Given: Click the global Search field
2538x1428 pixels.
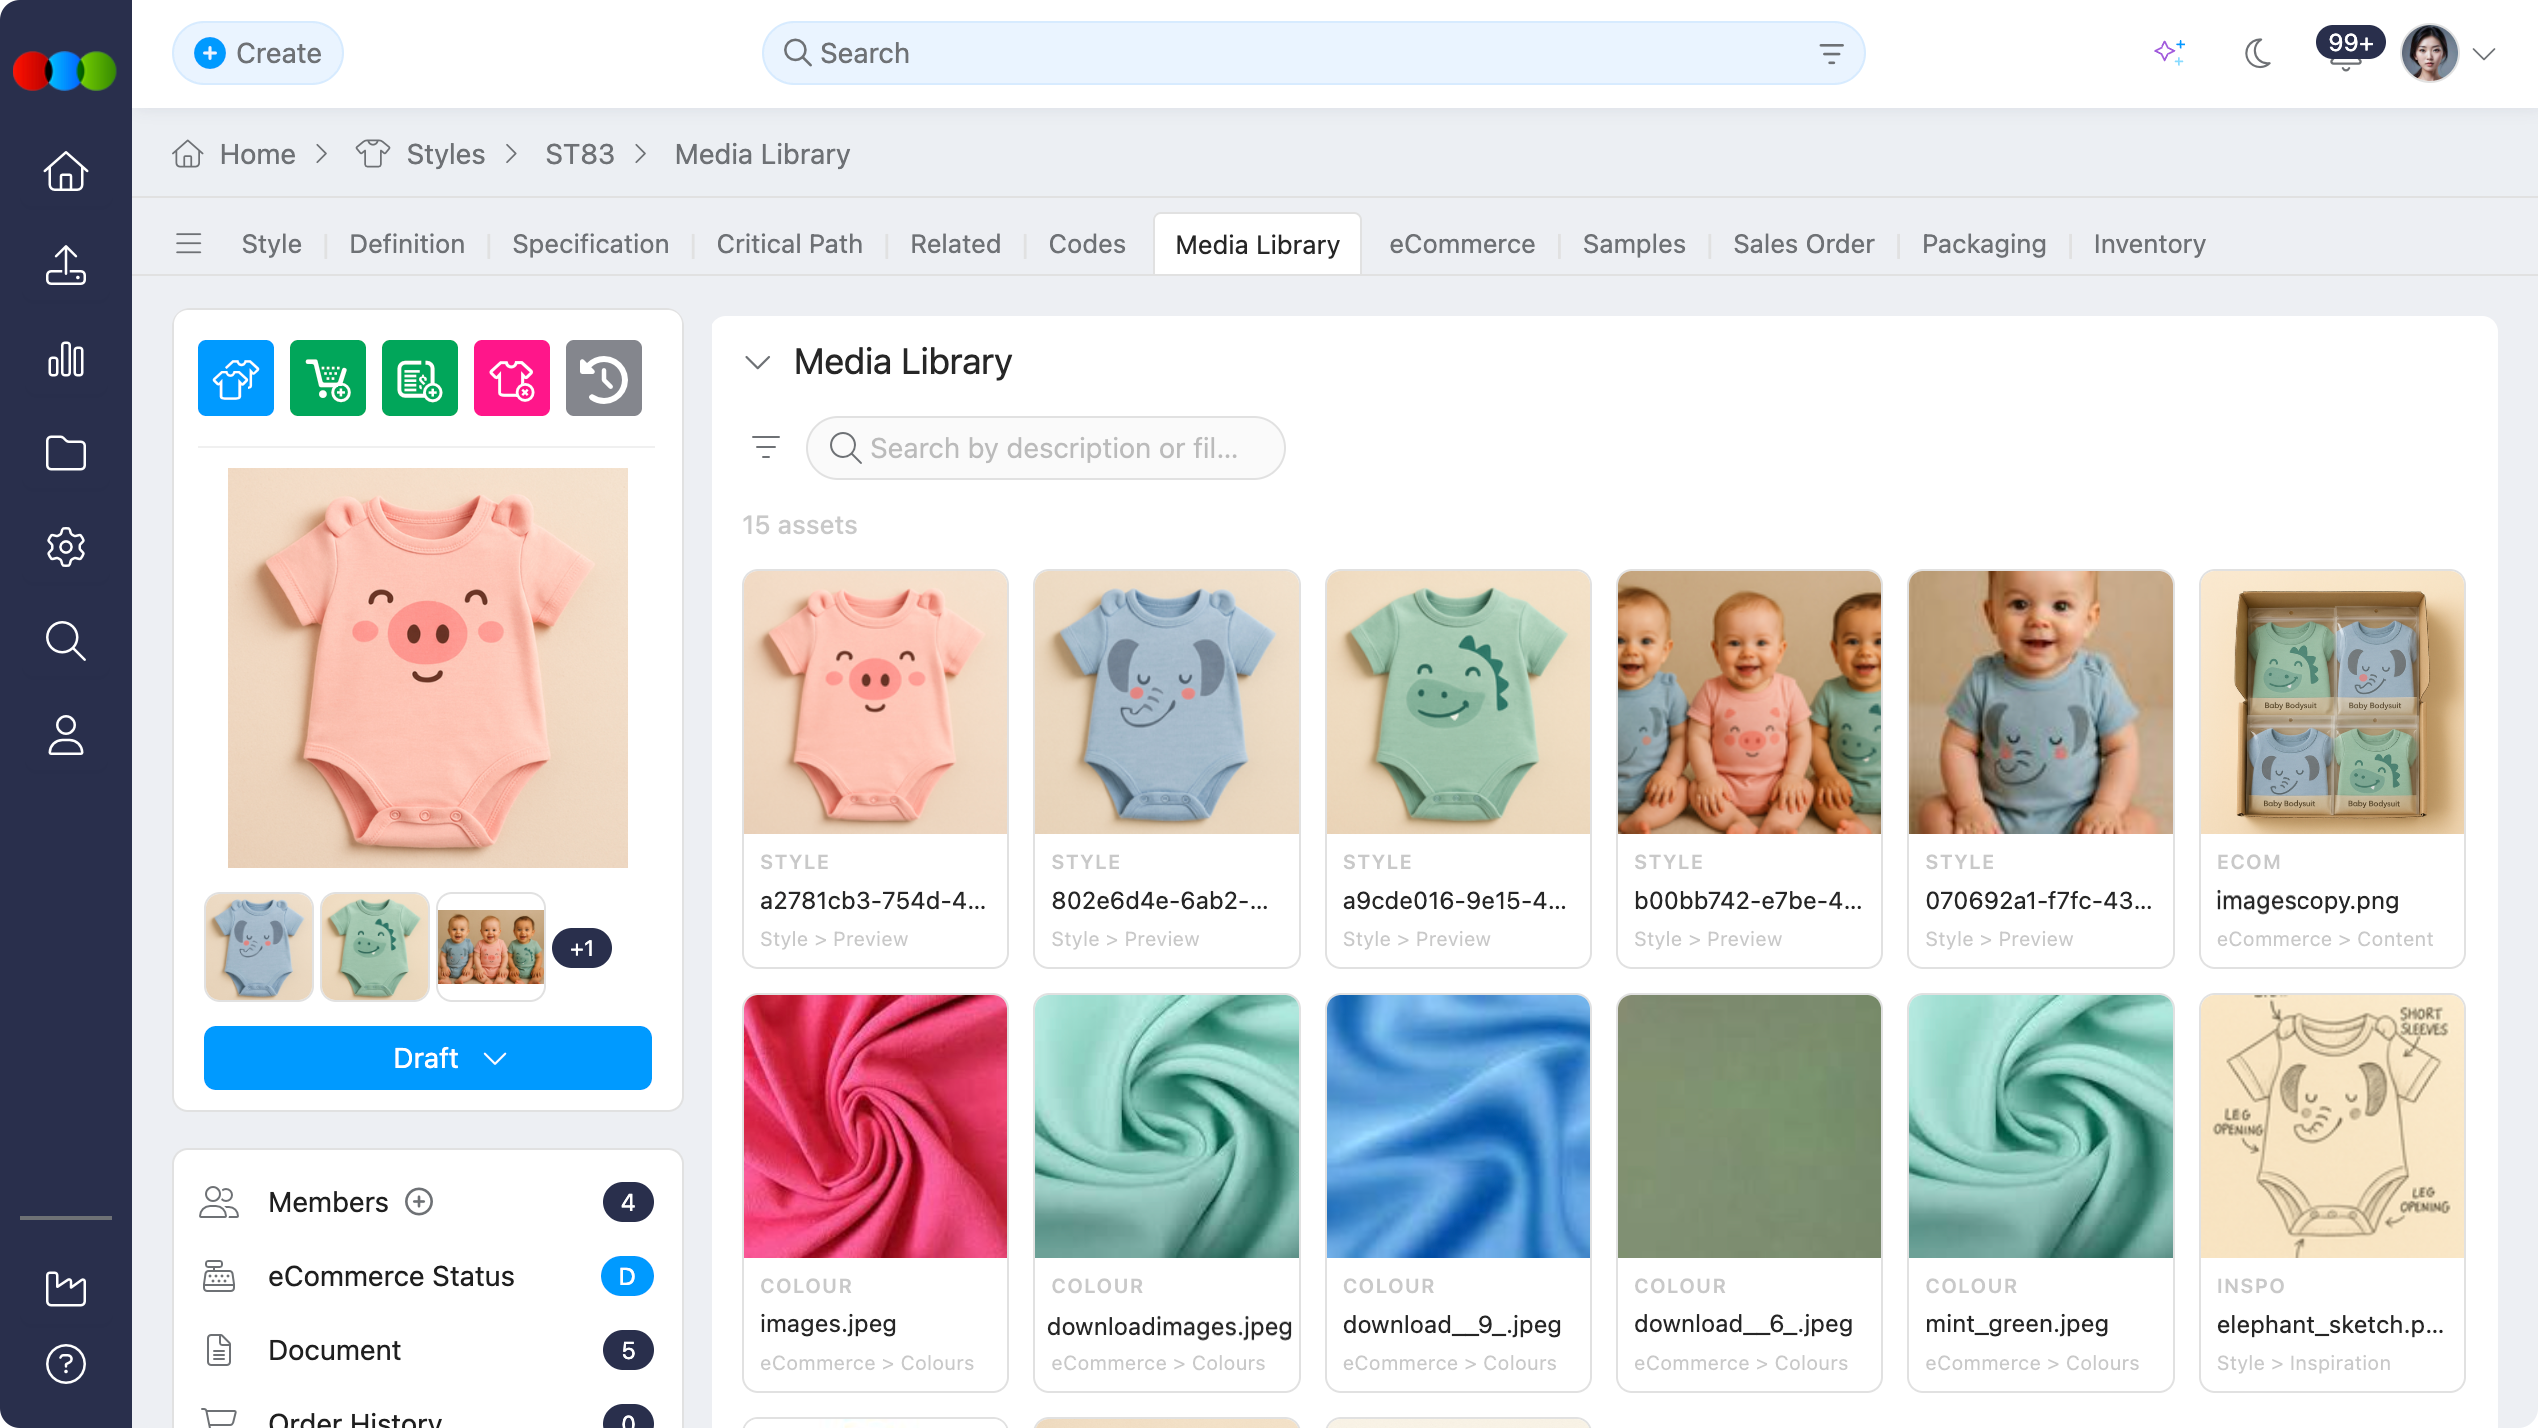Looking at the screenshot, I should point(1314,53).
